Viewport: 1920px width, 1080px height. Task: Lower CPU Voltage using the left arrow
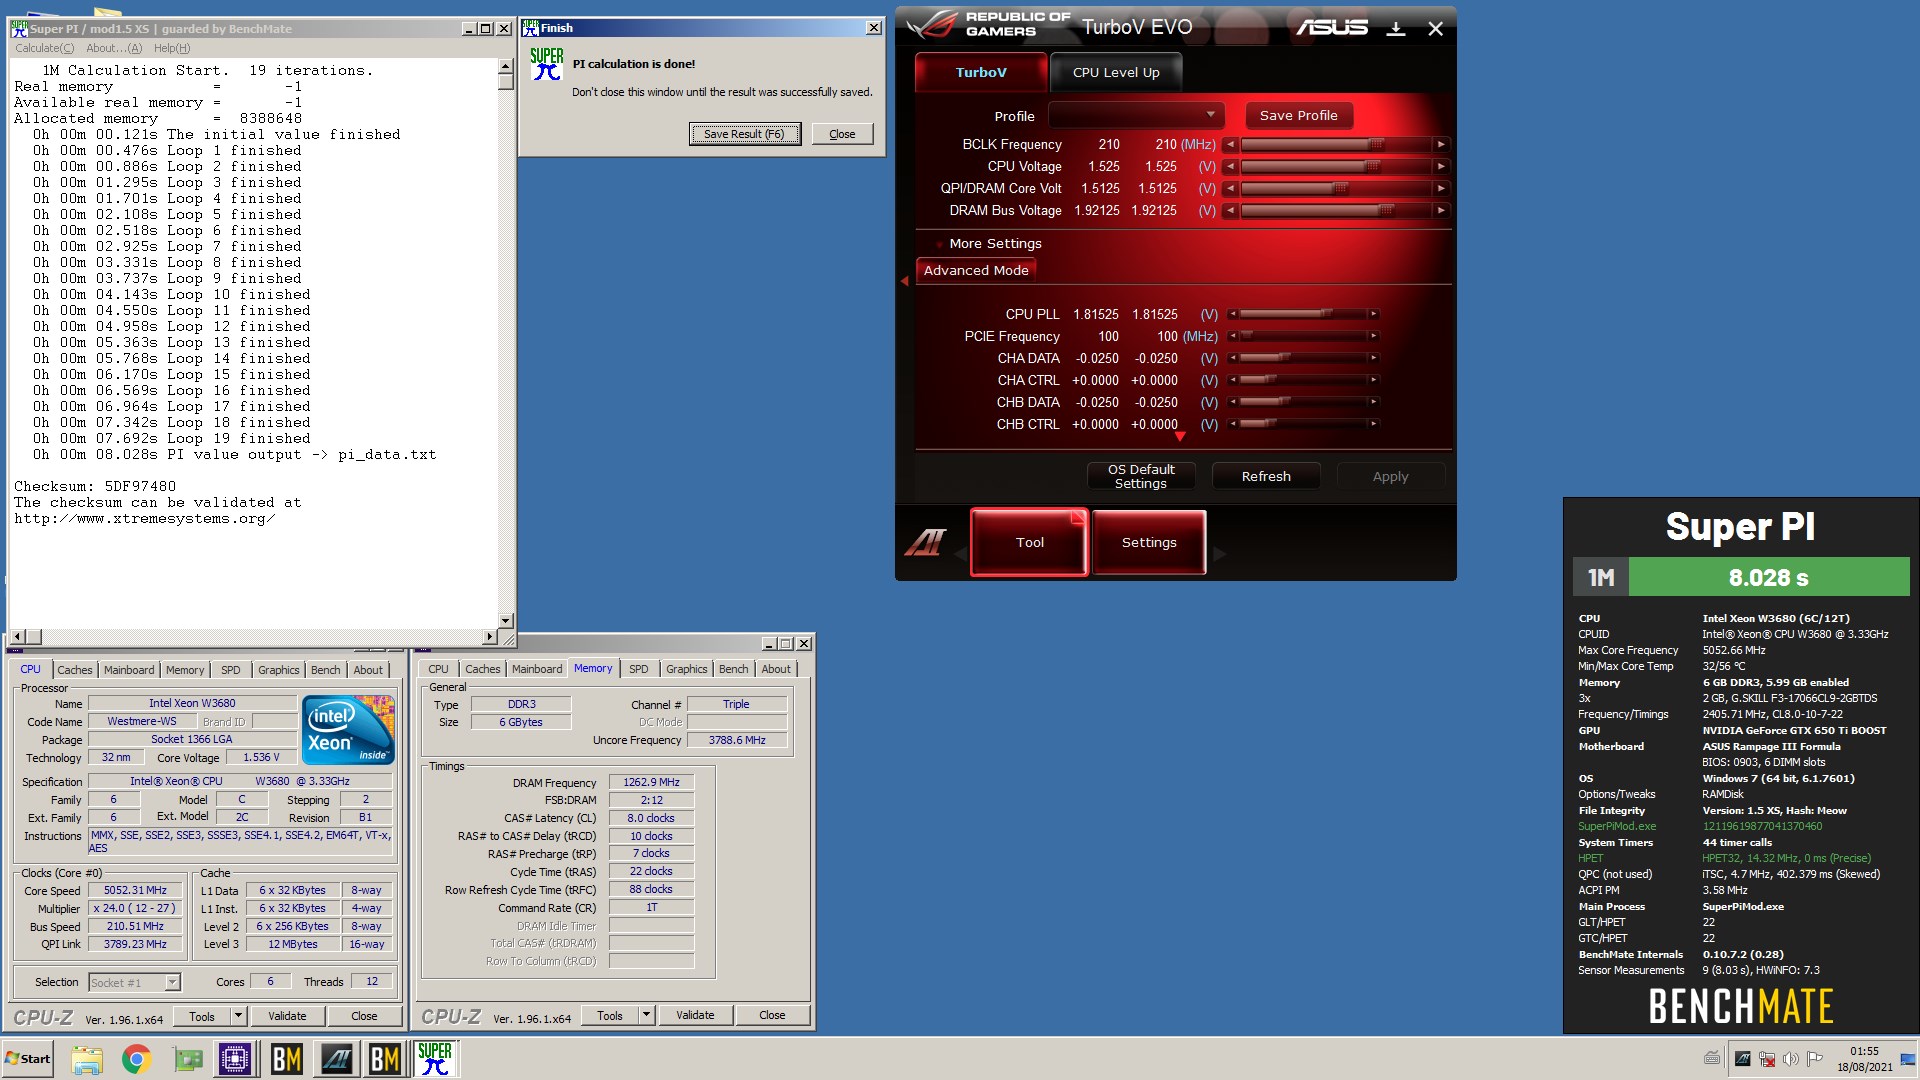tap(1231, 167)
